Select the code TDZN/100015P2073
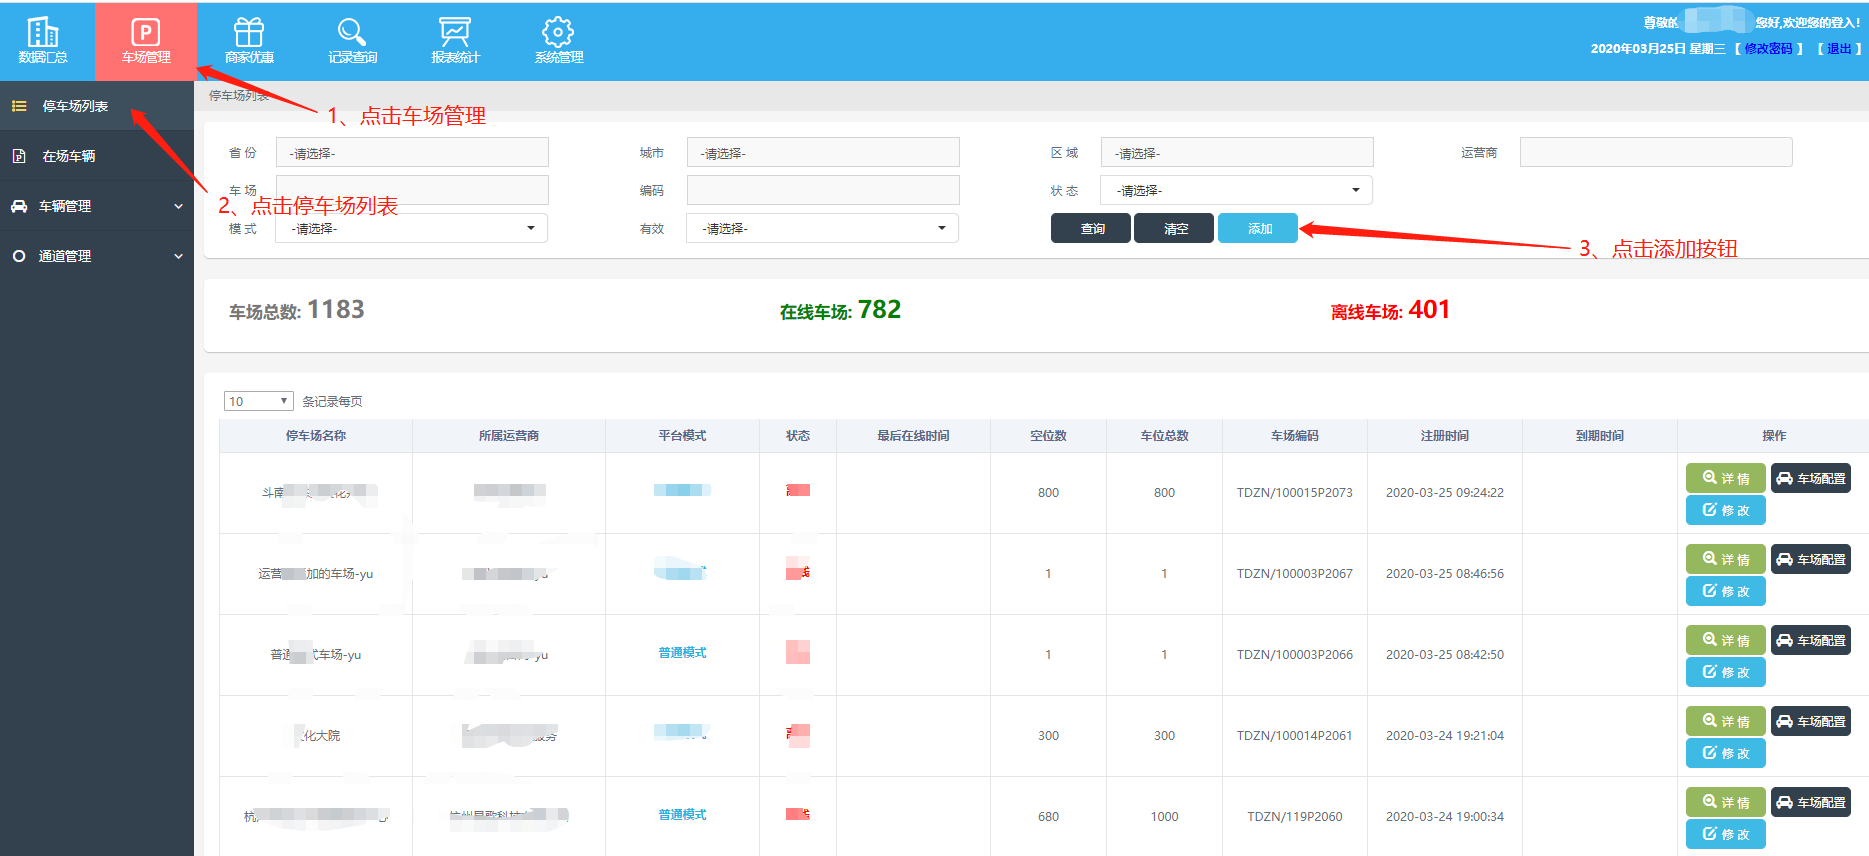 [x=1294, y=493]
